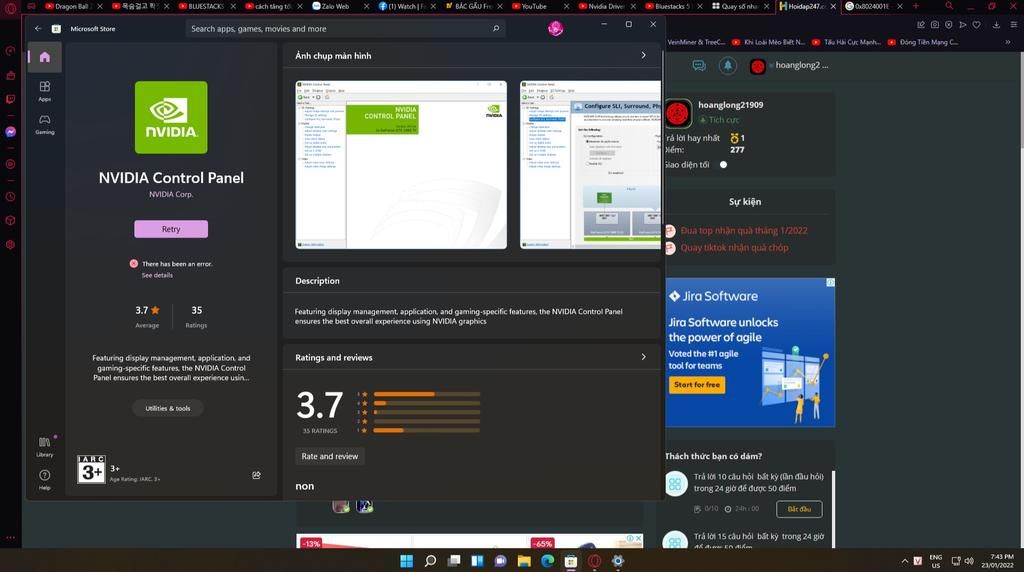
Task: Click 'Start for free' in Jira ad
Action: coord(697,385)
